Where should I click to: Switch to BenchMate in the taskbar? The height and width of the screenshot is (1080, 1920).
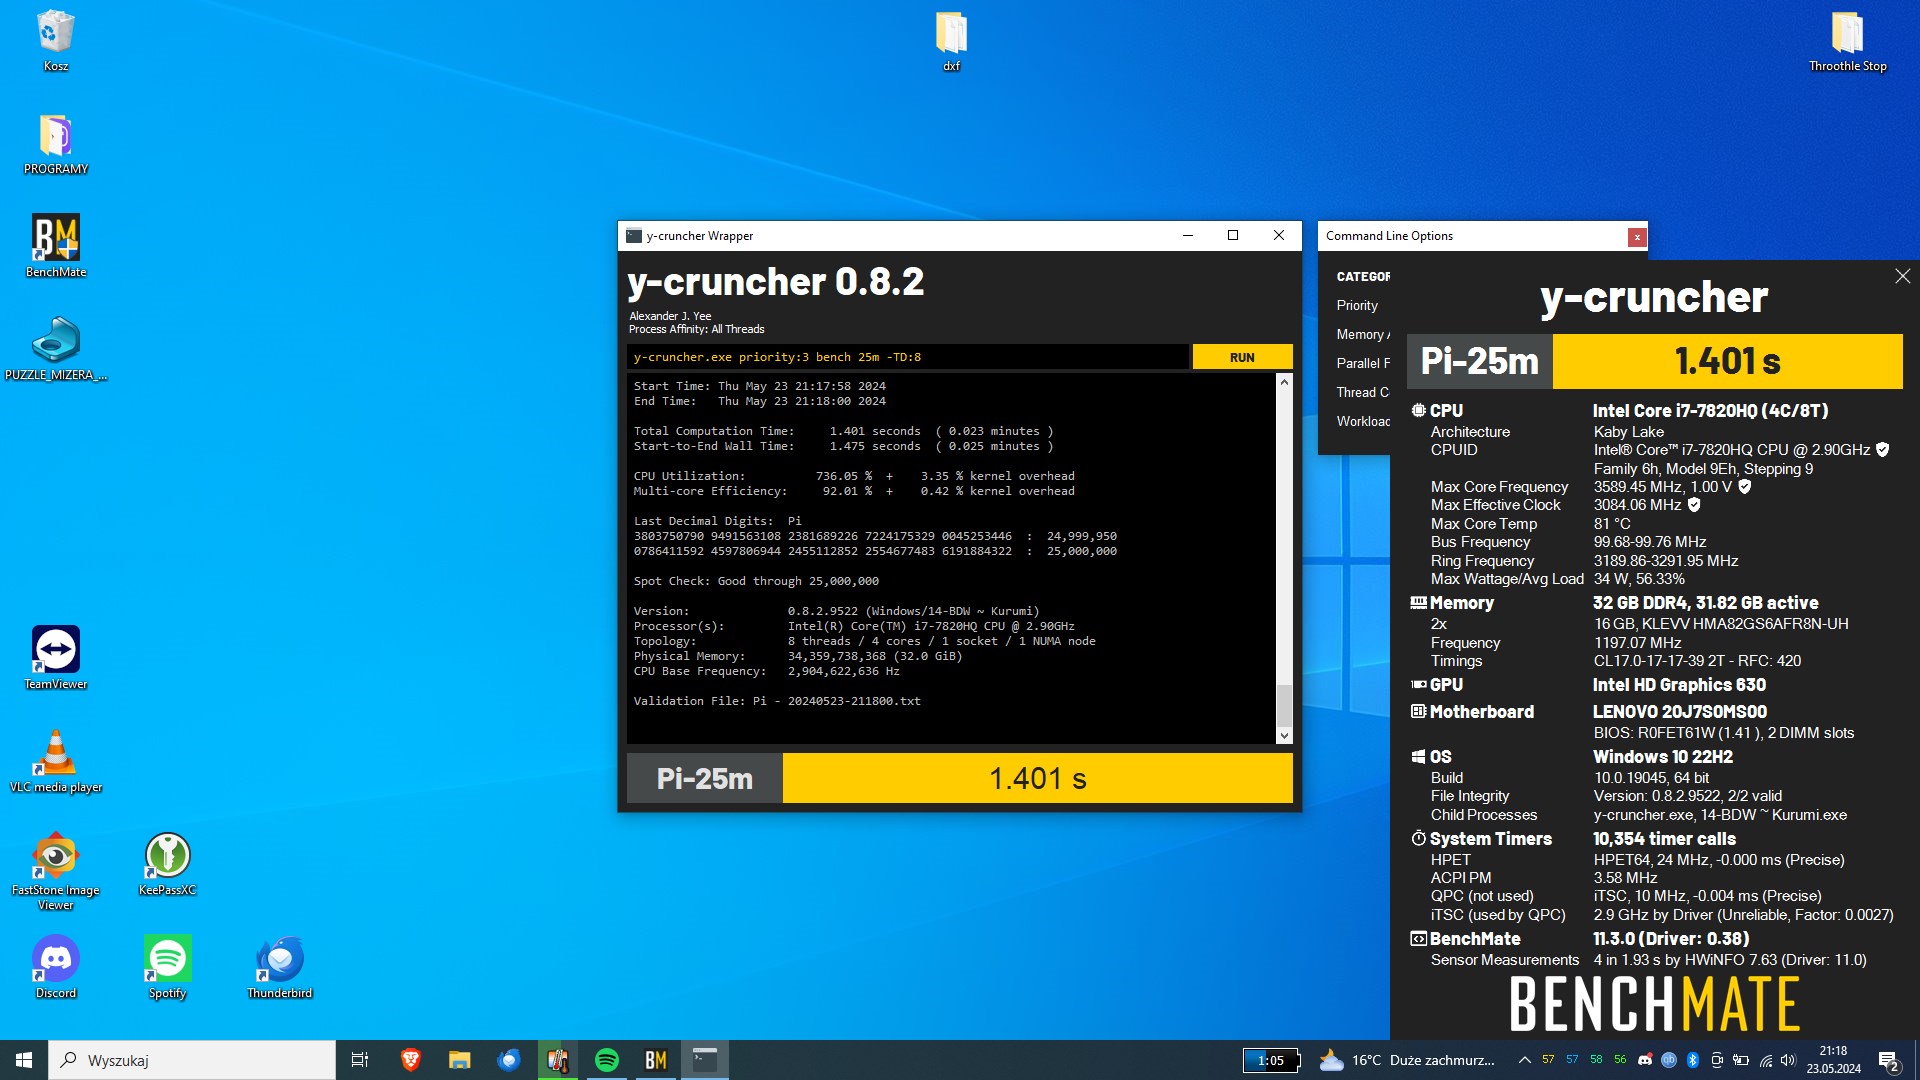[656, 1060]
